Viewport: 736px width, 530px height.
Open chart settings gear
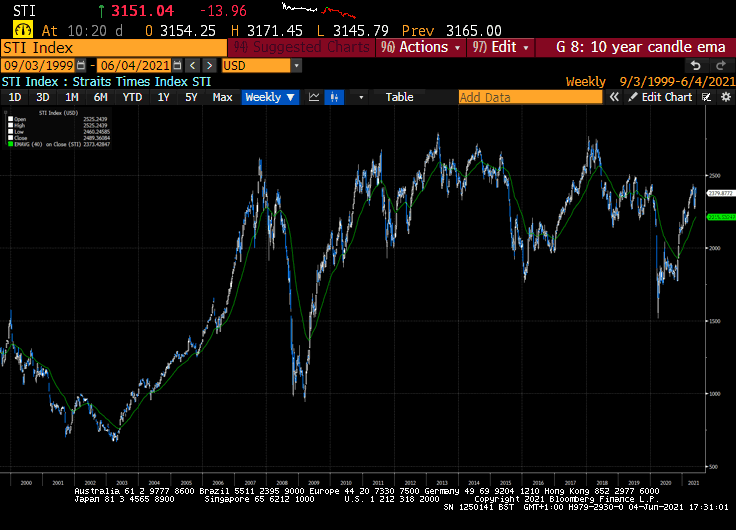(x=726, y=97)
